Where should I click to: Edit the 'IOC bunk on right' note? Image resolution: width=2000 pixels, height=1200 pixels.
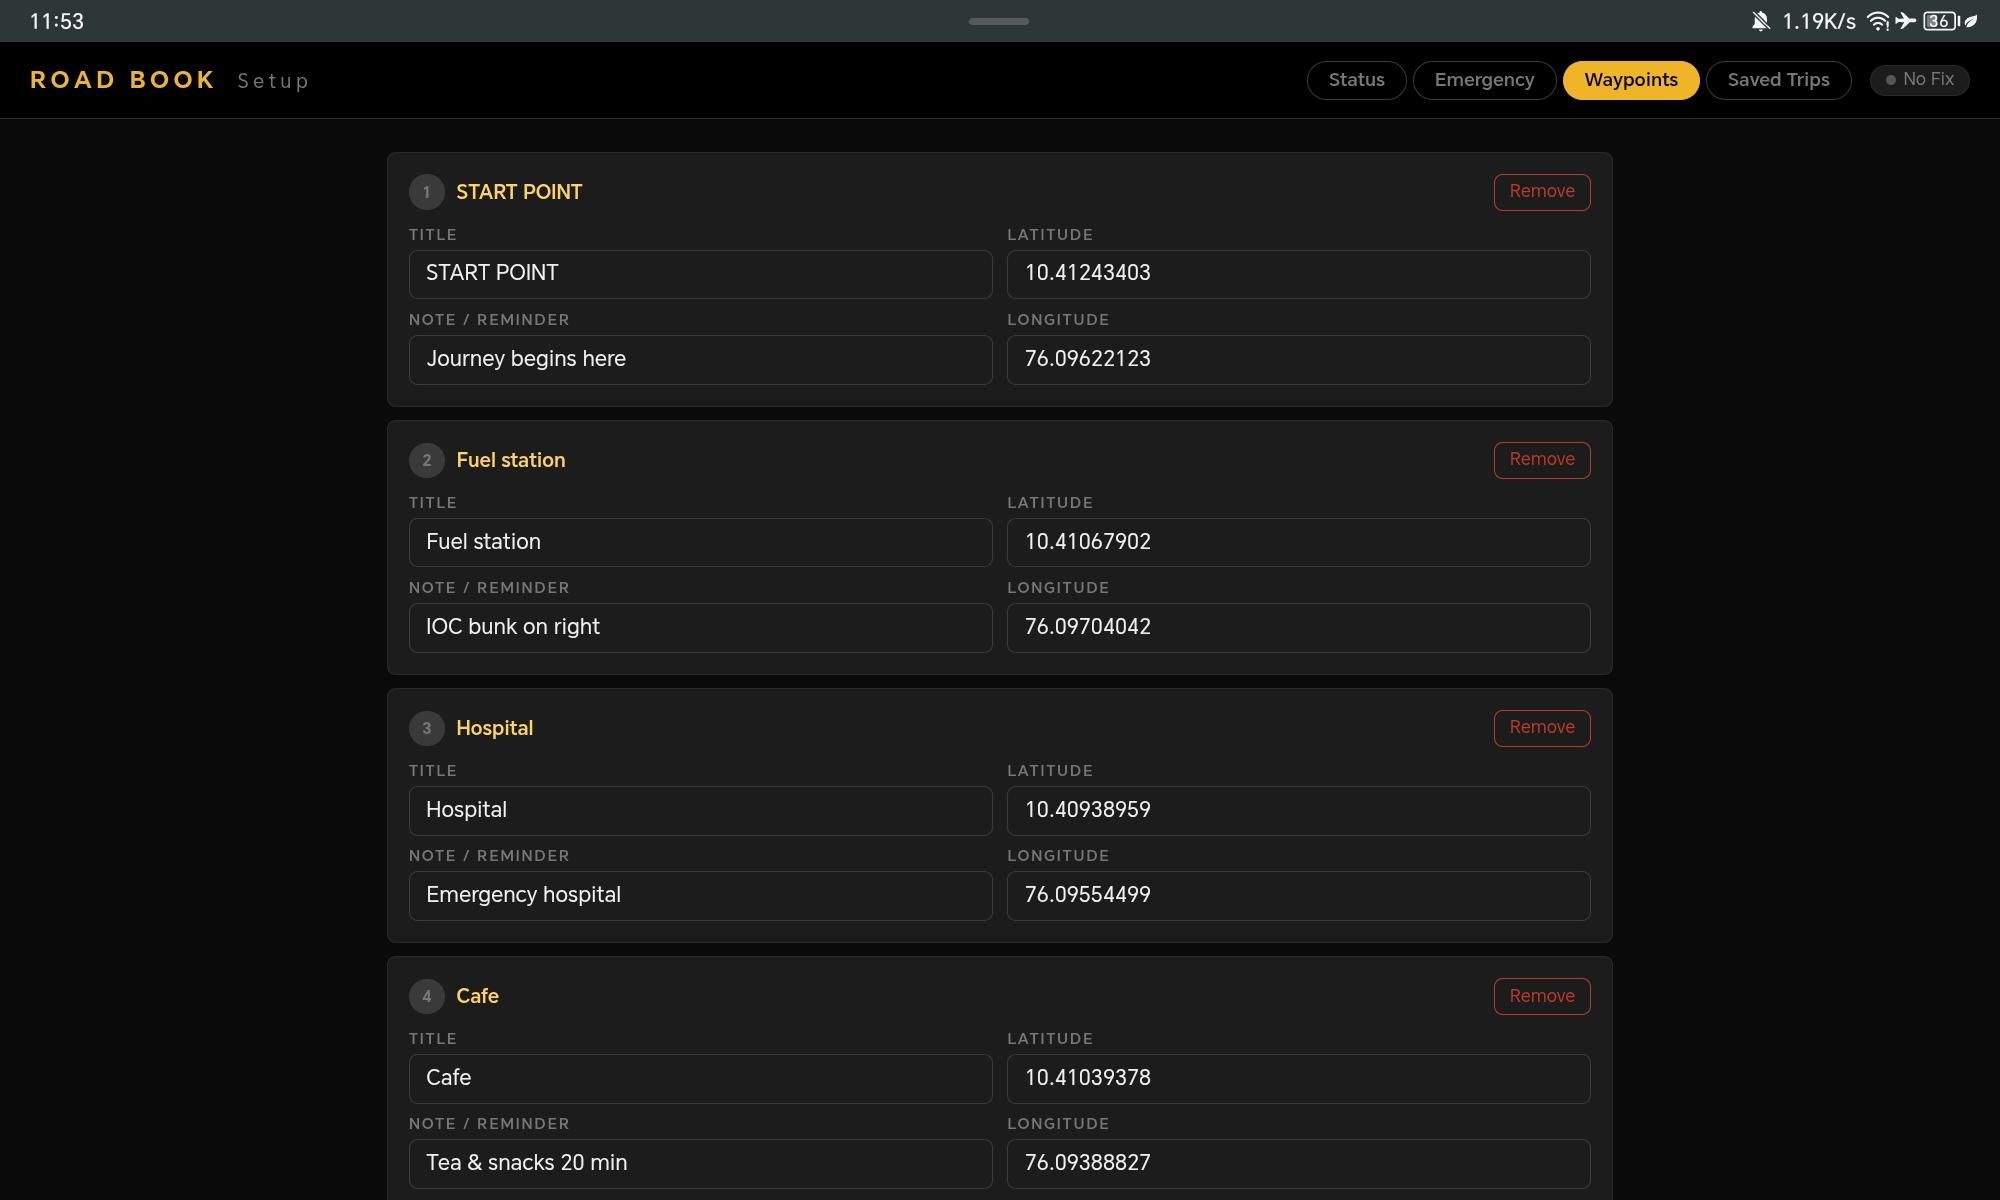click(700, 628)
